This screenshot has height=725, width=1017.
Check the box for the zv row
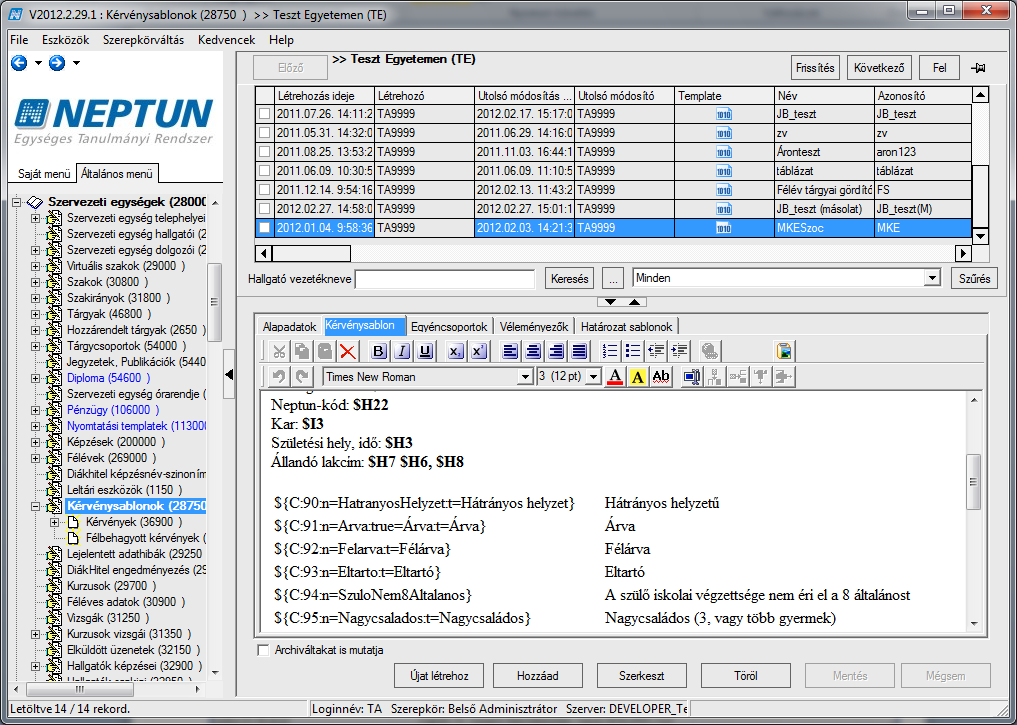[x=265, y=133]
